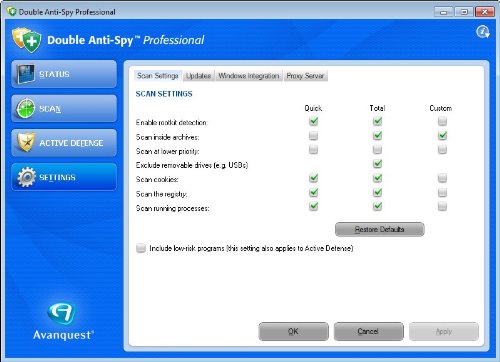Click the Cancel button
Viewport: 500px width, 362px height.
[x=368, y=331]
